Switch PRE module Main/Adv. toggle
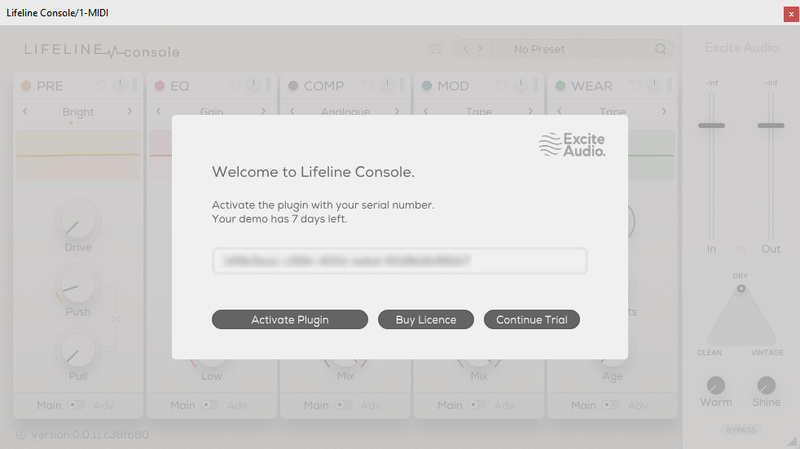Screen dimensions: 800x449 tap(77, 405)
